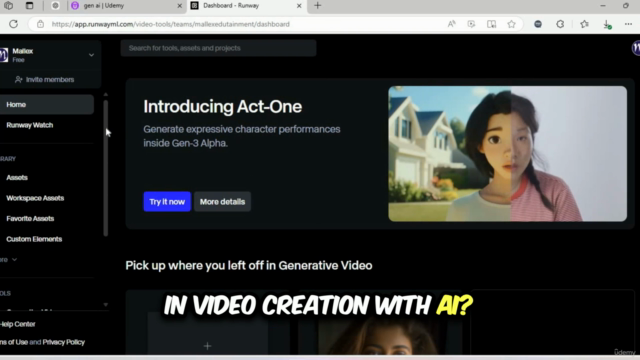Viewport: 640px width, 360px height.
Task: Open Read Aloud icon in the address bar
Action: coord(451,24)
